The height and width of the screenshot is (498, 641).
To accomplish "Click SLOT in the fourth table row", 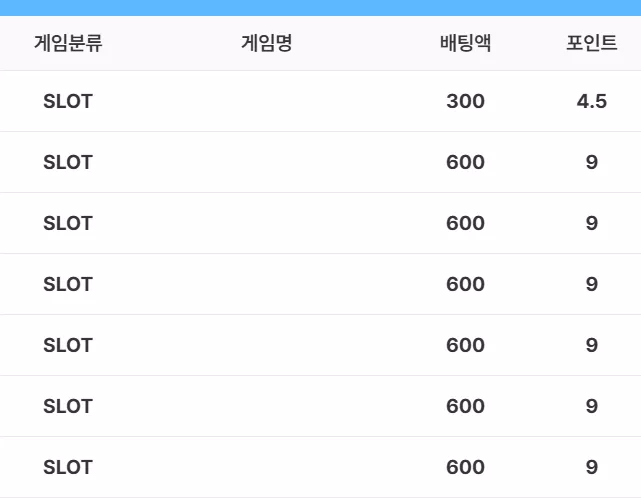I will tap(68, 284).
